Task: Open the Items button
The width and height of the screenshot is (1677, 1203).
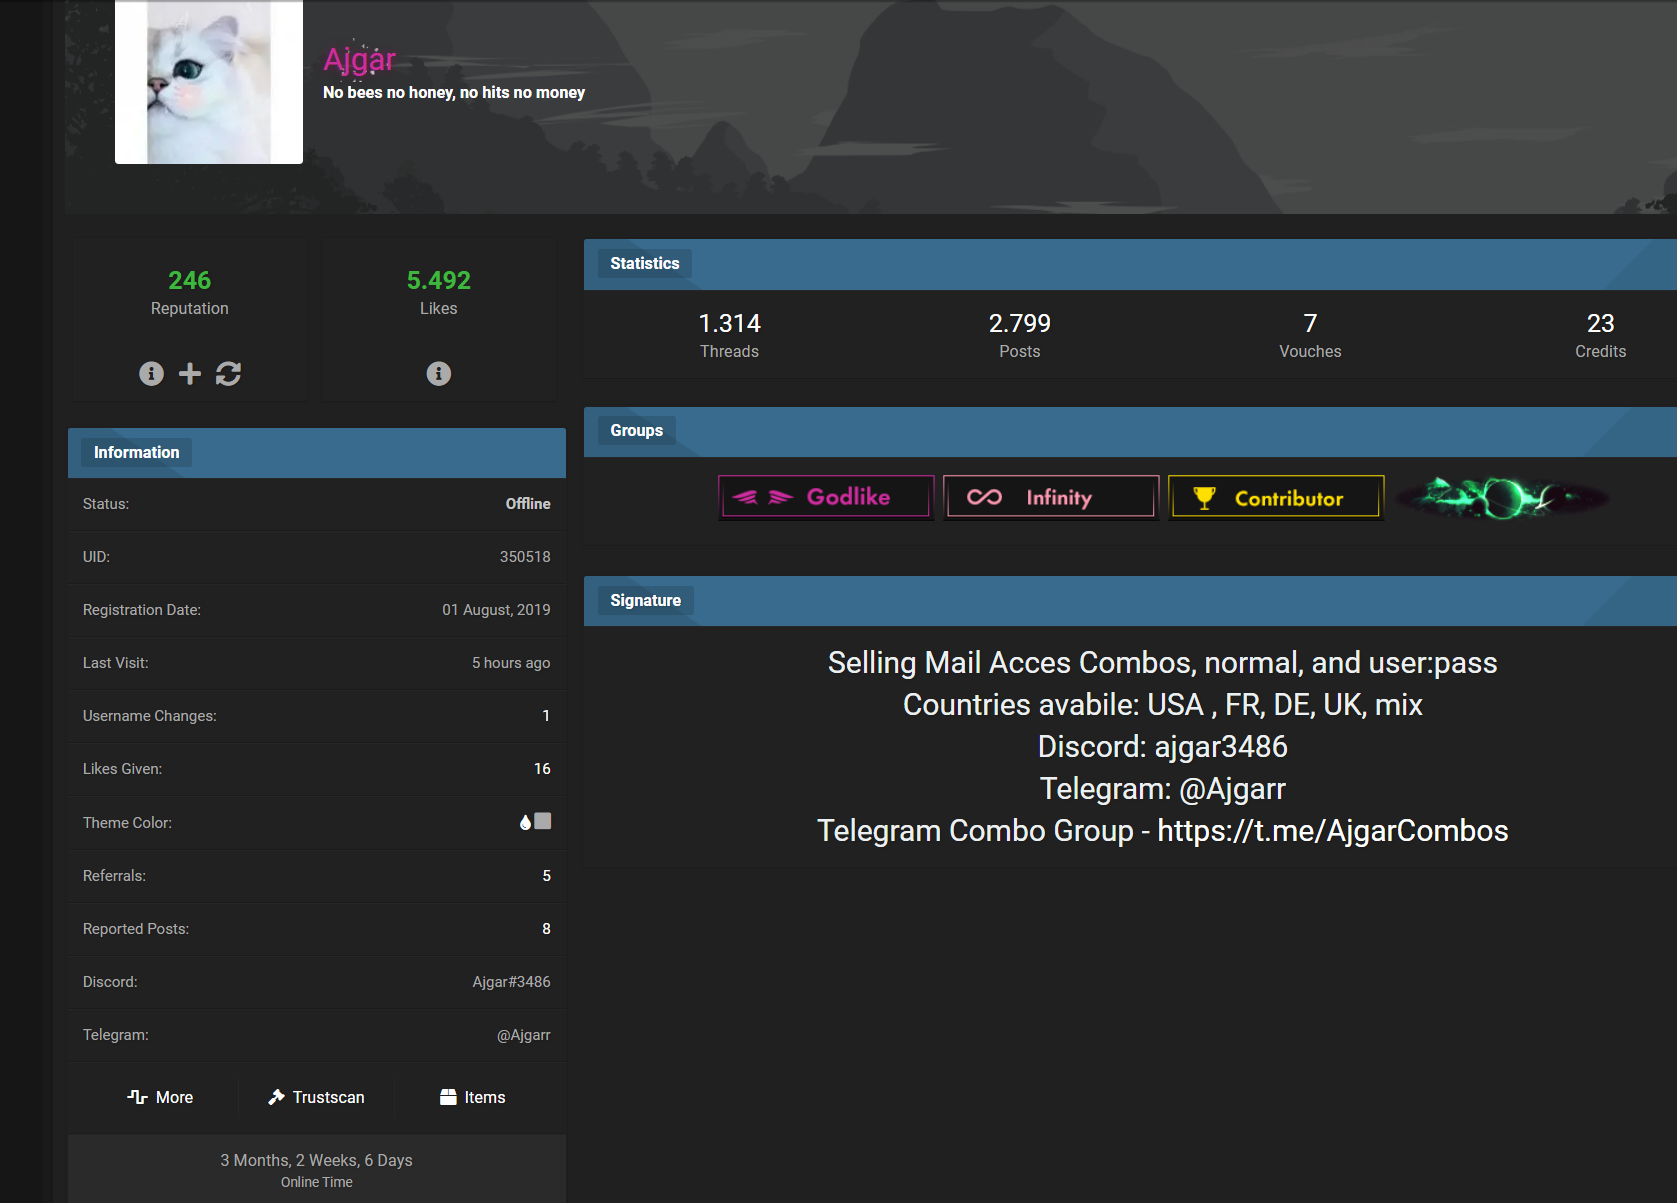Action: point(472,1097)
